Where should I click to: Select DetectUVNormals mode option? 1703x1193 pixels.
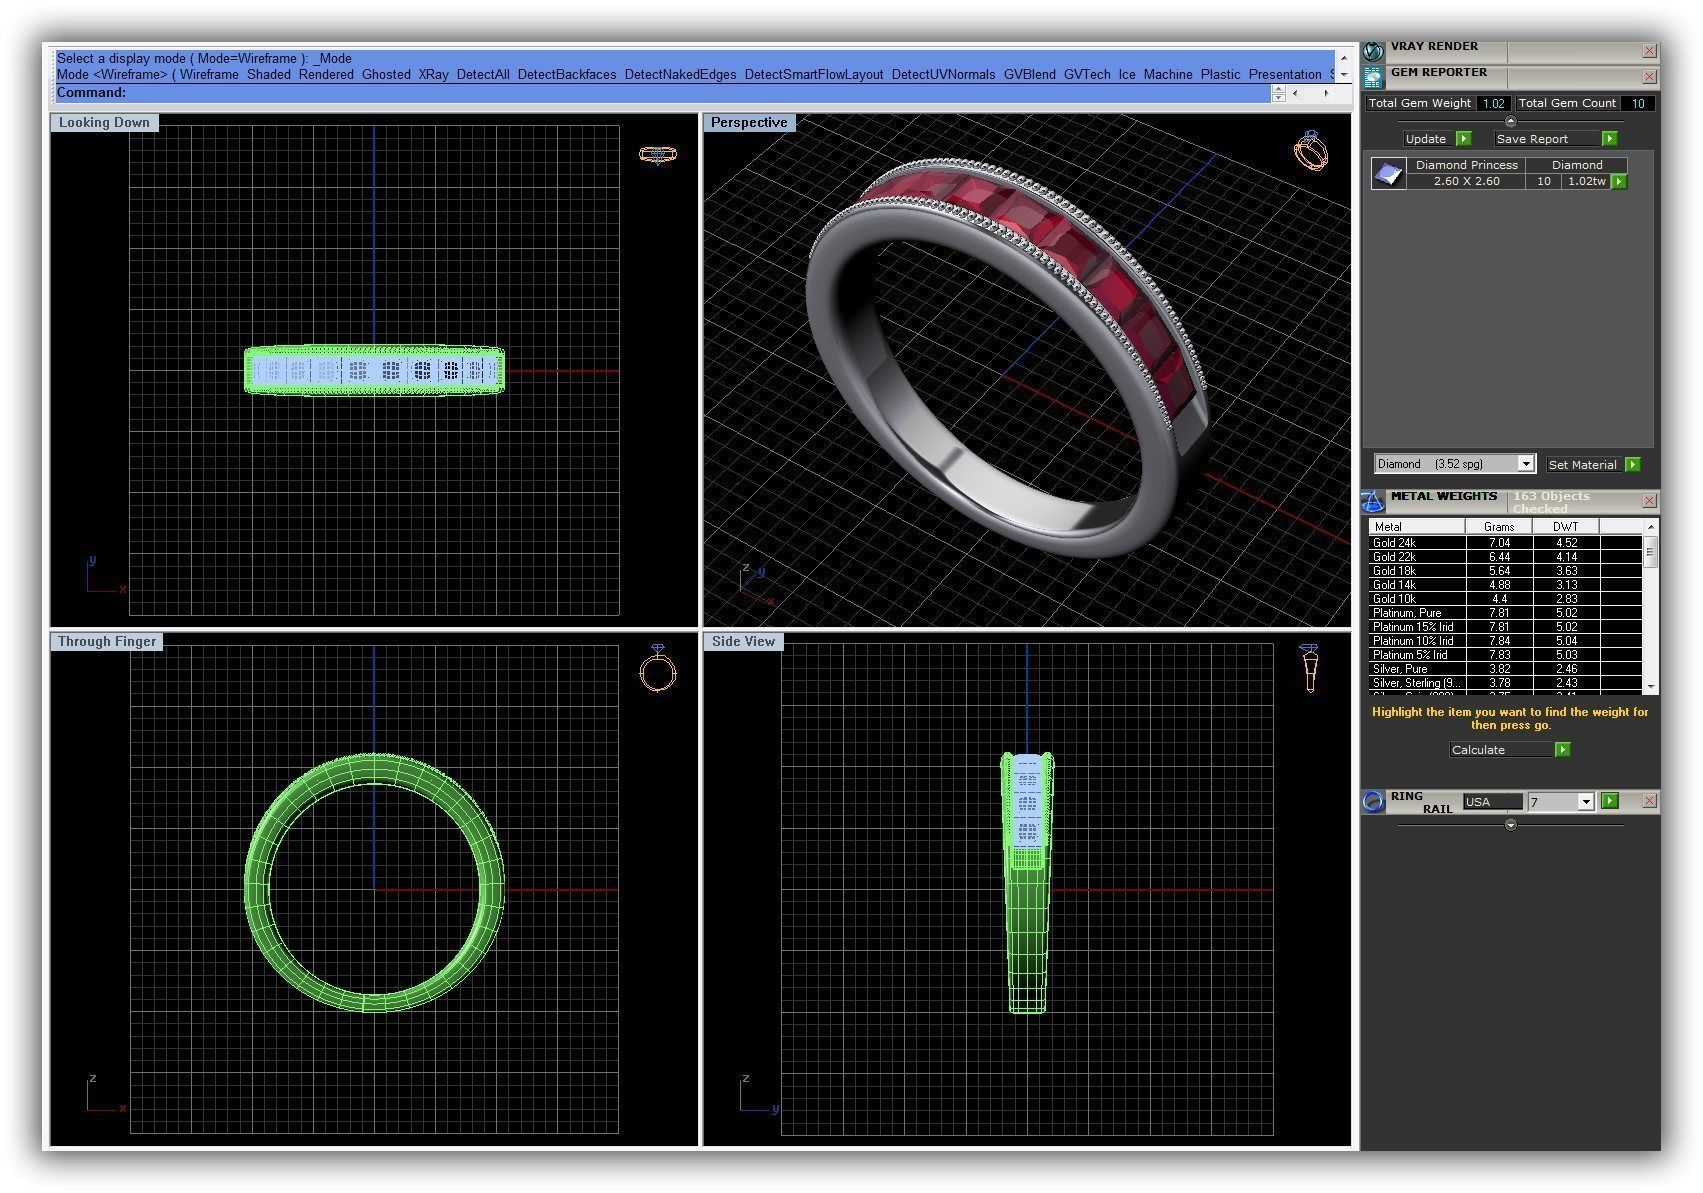(x=943, y=75)
